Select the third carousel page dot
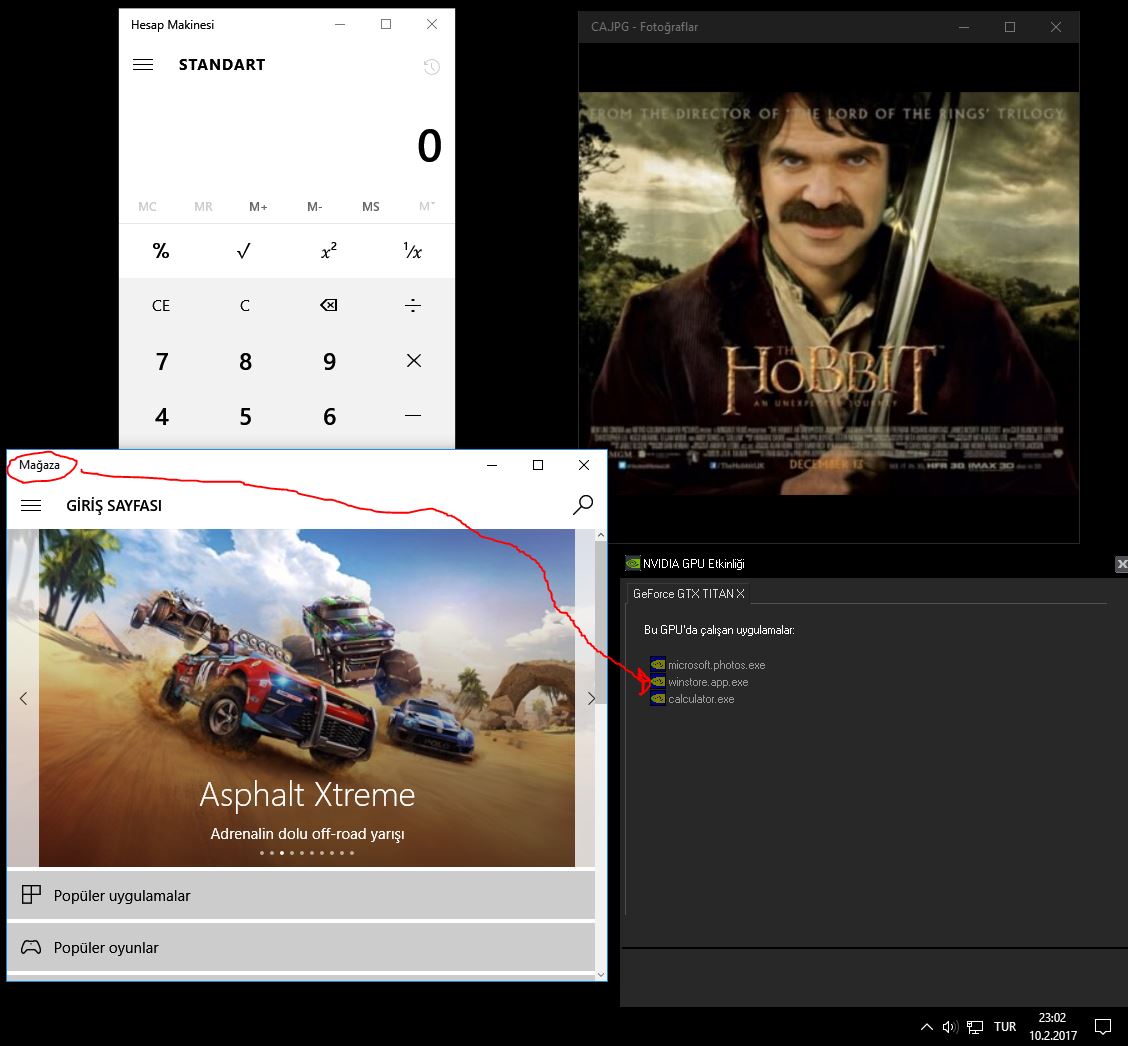The height and width of the screenshot is (1046, 1128). coord(282,853)
